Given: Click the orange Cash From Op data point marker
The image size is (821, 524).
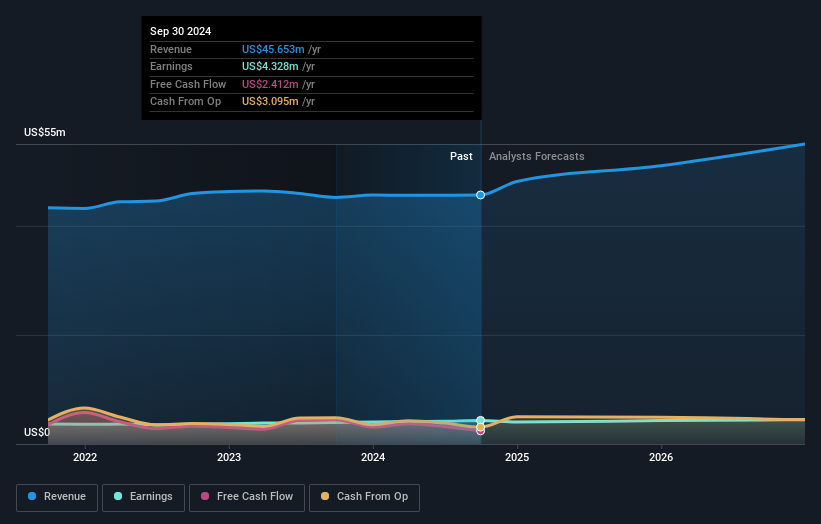Looking at the screenshot, I should coord(480,427).
